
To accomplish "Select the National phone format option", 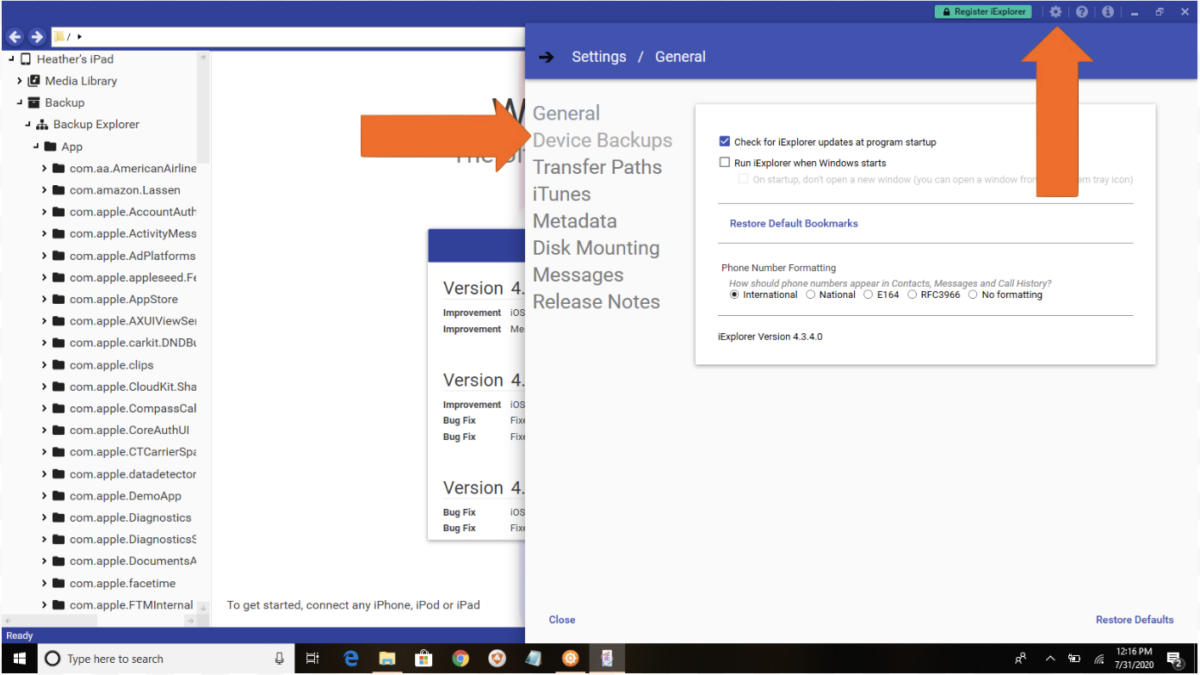I will pos(811,295).
